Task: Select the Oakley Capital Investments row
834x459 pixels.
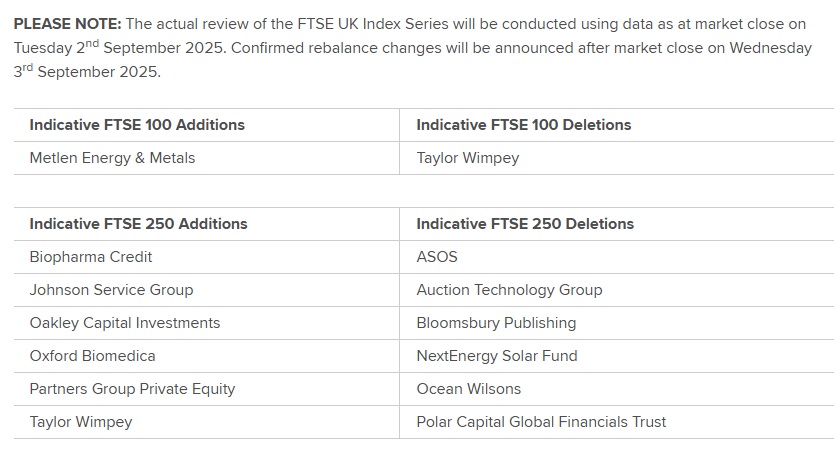Action: pos(124,323)
